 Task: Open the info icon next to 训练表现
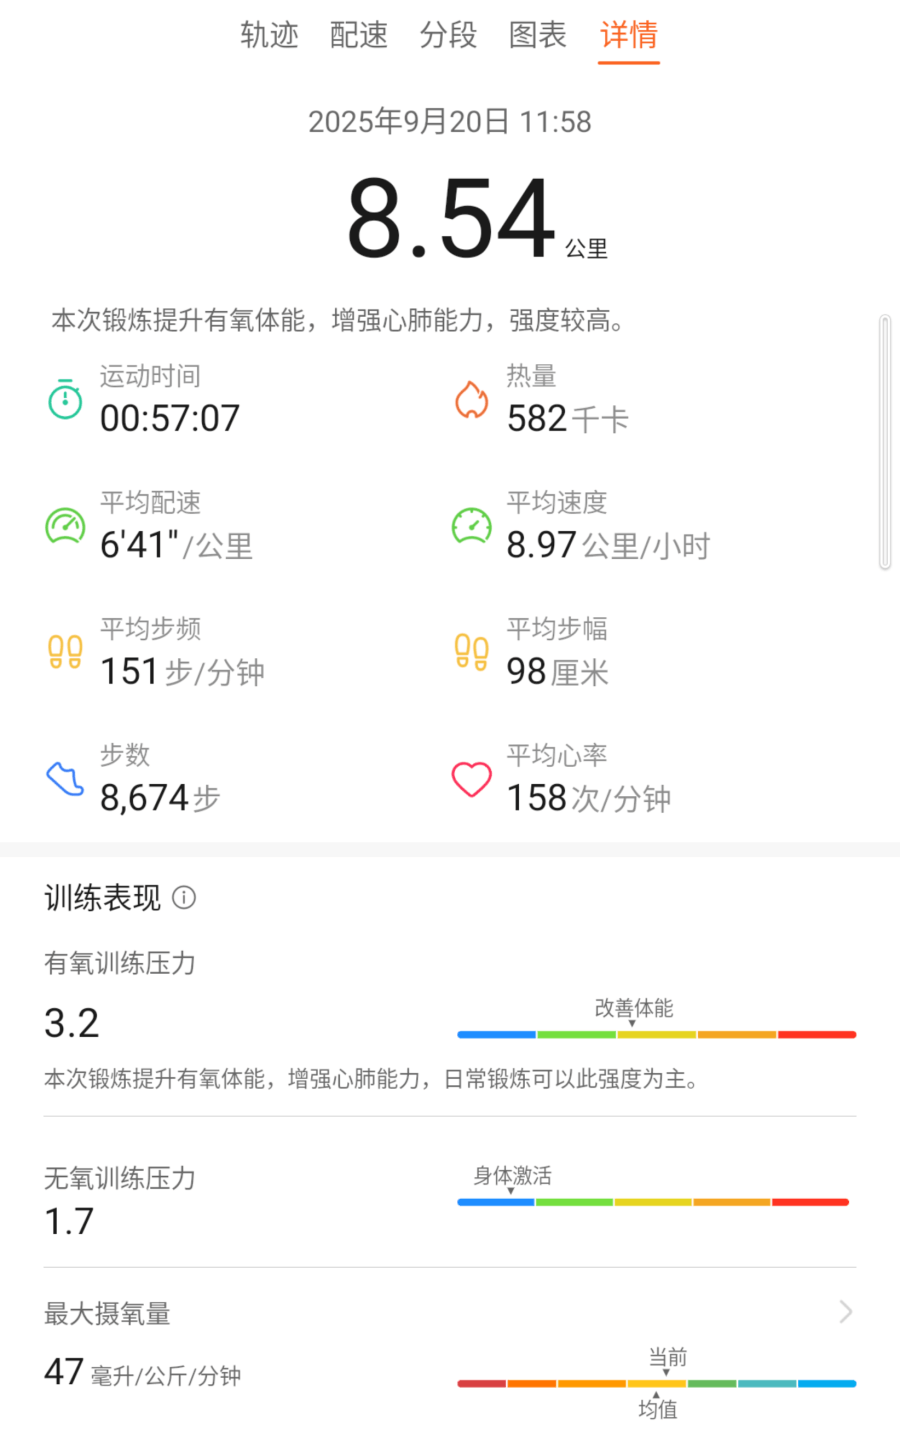(184, 897)
